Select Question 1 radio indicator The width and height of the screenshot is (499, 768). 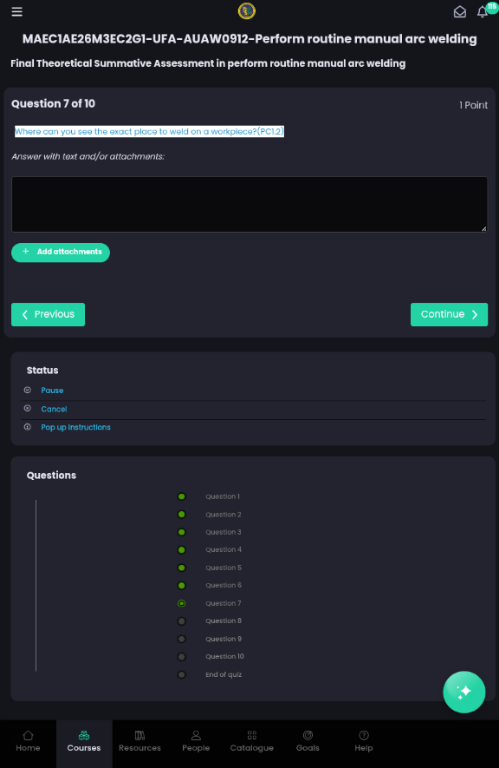(x=181, y=497)
